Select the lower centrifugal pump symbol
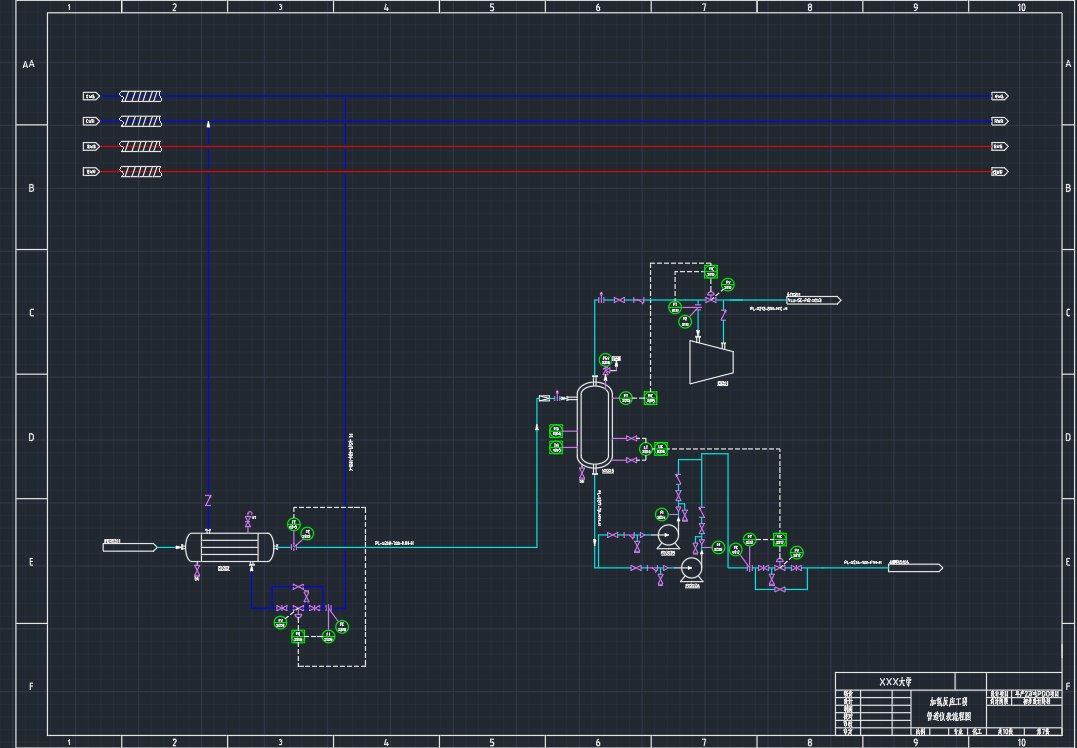1077x748 pixels. [690, 568]
